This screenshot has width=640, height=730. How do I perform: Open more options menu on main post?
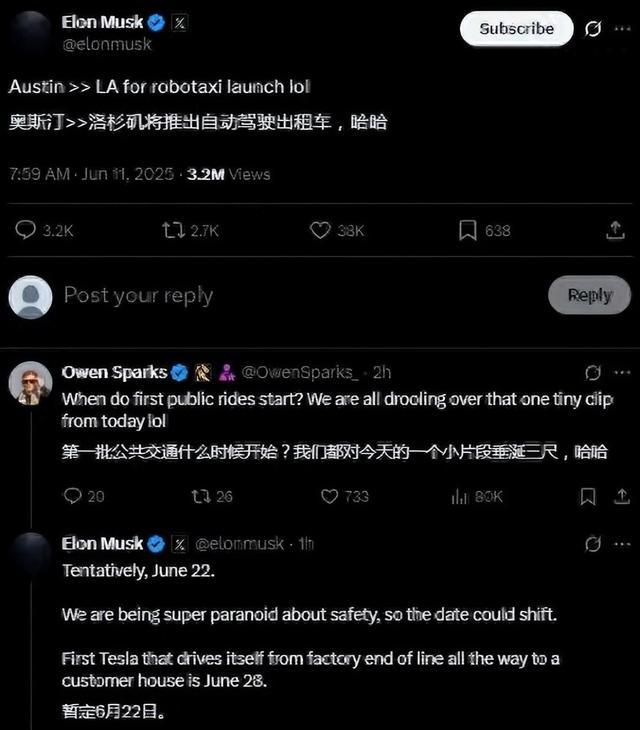pyautogui.click(x=620, y=29)
